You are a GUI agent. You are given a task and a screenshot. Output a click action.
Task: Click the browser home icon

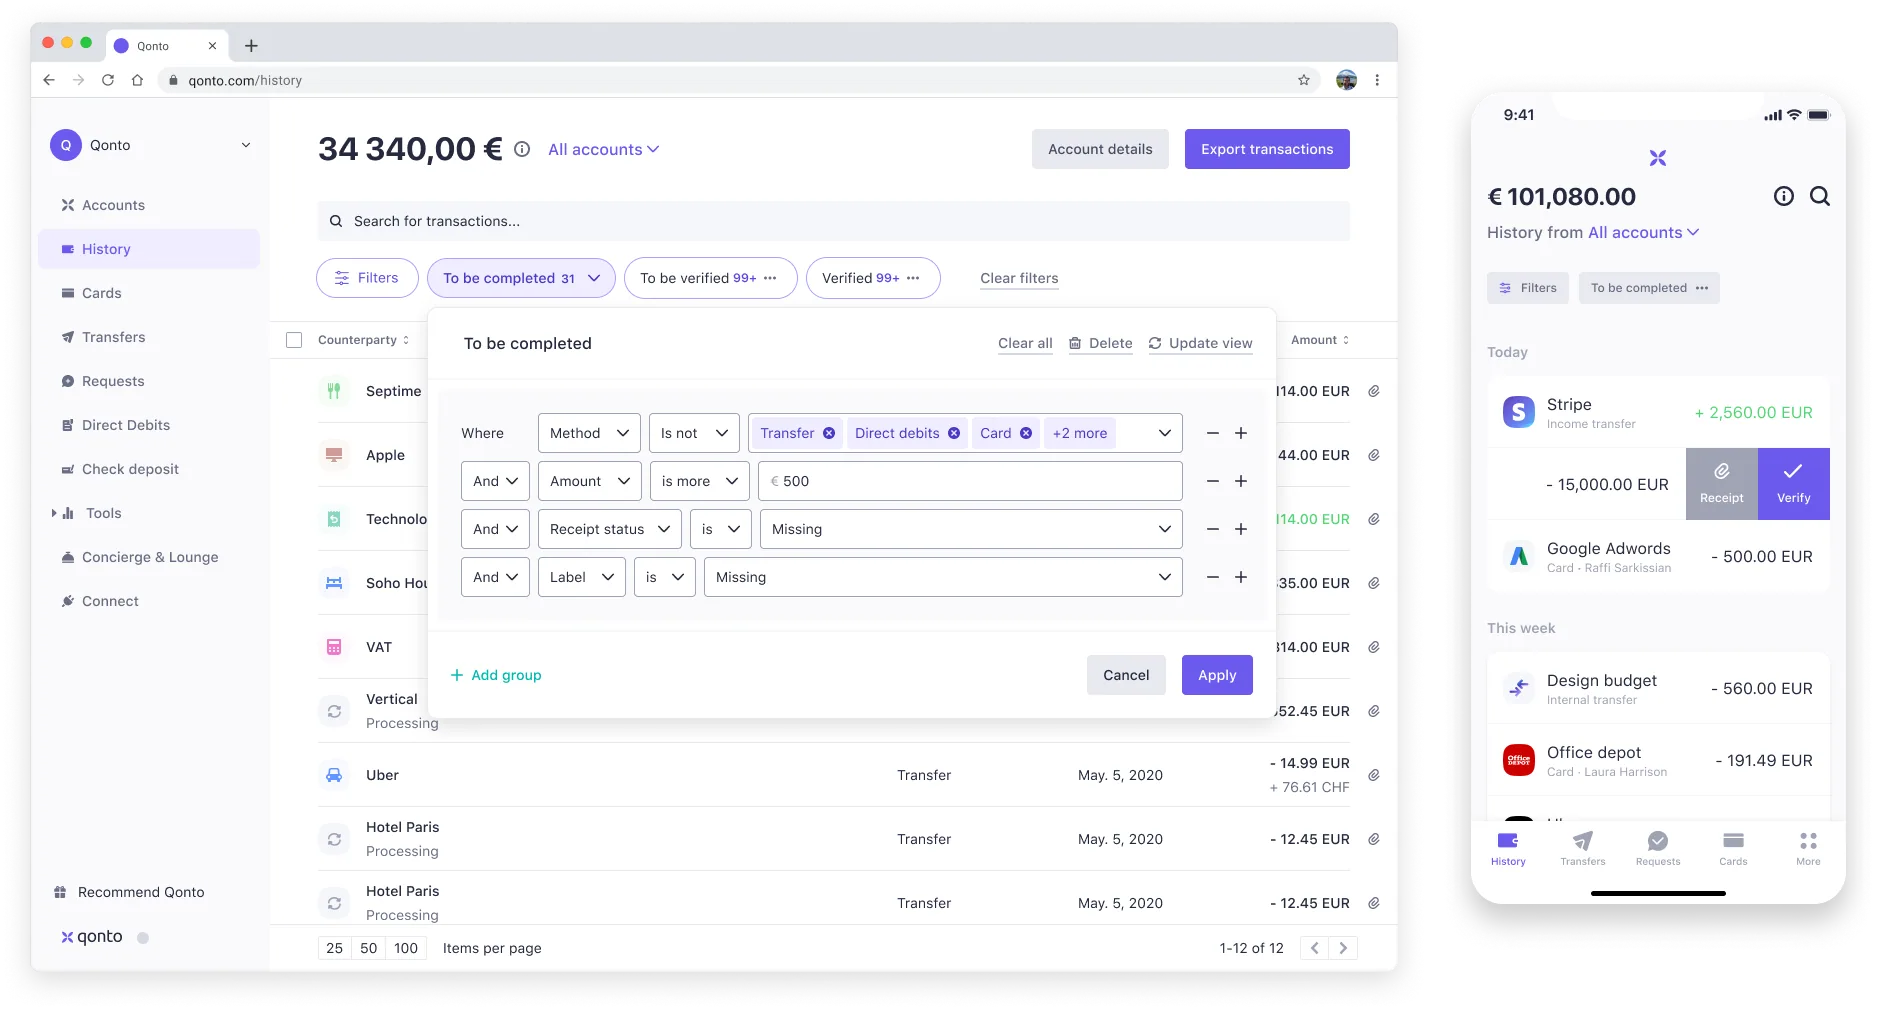point(137,80)
